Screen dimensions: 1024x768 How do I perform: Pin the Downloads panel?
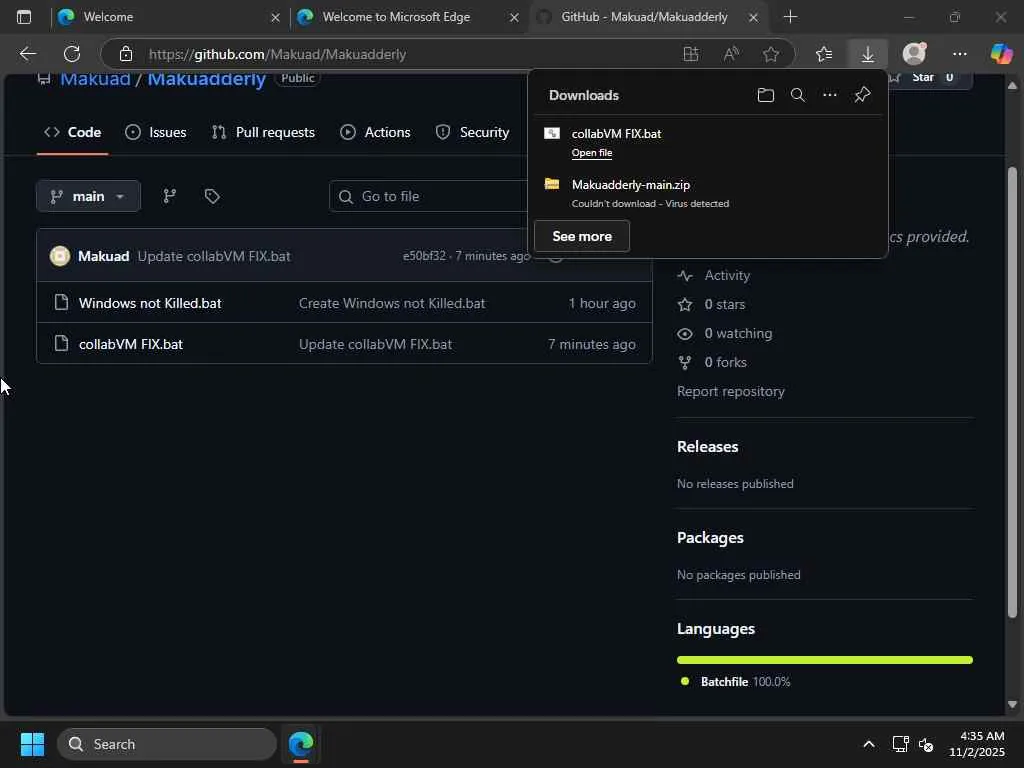862,95
